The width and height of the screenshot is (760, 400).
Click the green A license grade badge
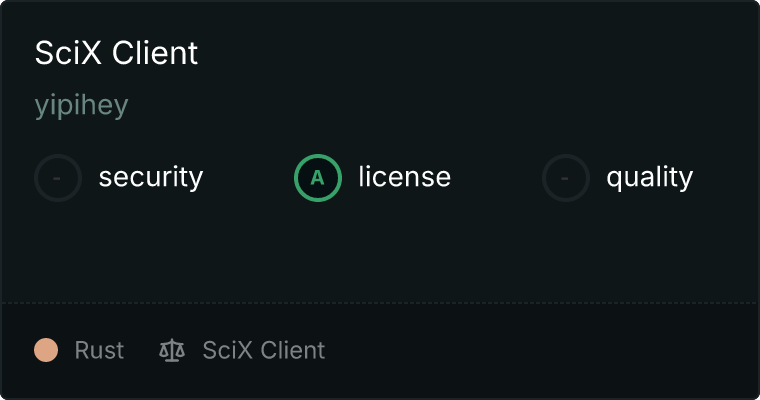click(318, 178)
